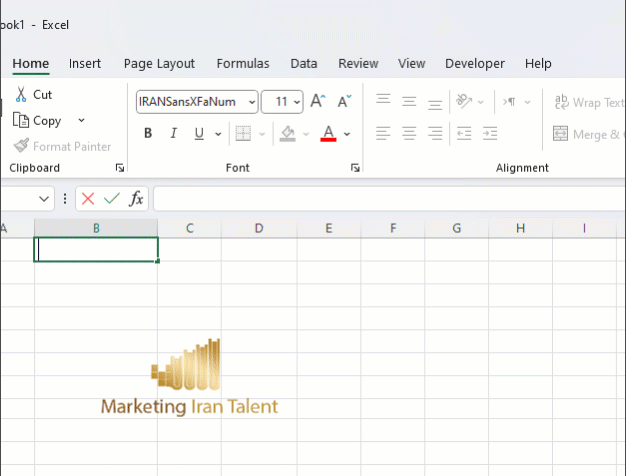This screenshot has width=626, height=476.
Task: Cancel entry with the red X
Action: click(x=88, y=198)
